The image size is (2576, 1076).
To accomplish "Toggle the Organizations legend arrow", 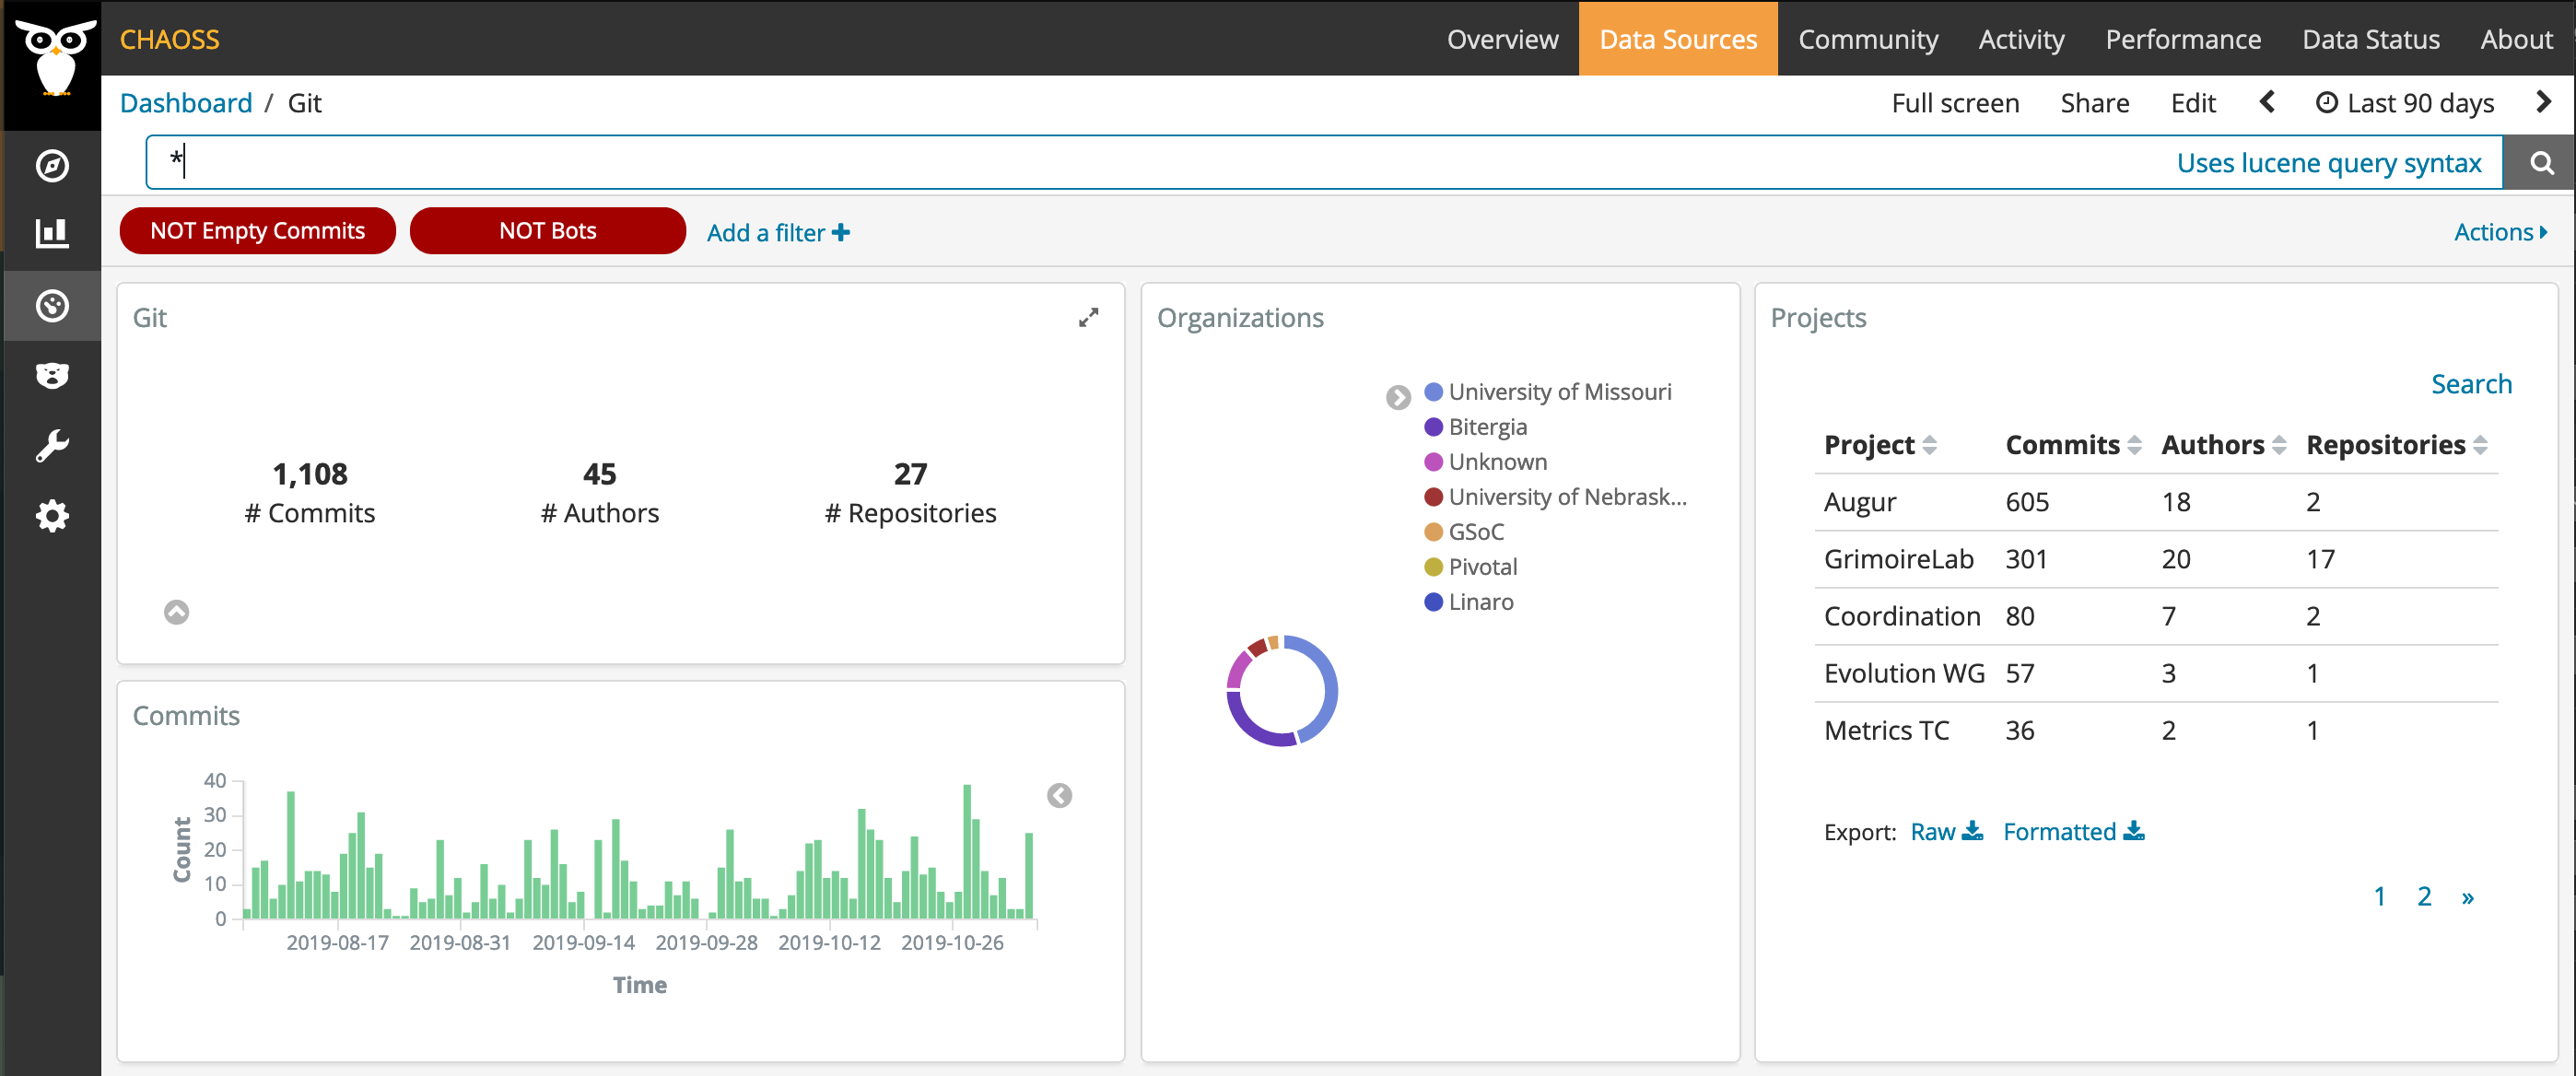I will [1397, 398].
